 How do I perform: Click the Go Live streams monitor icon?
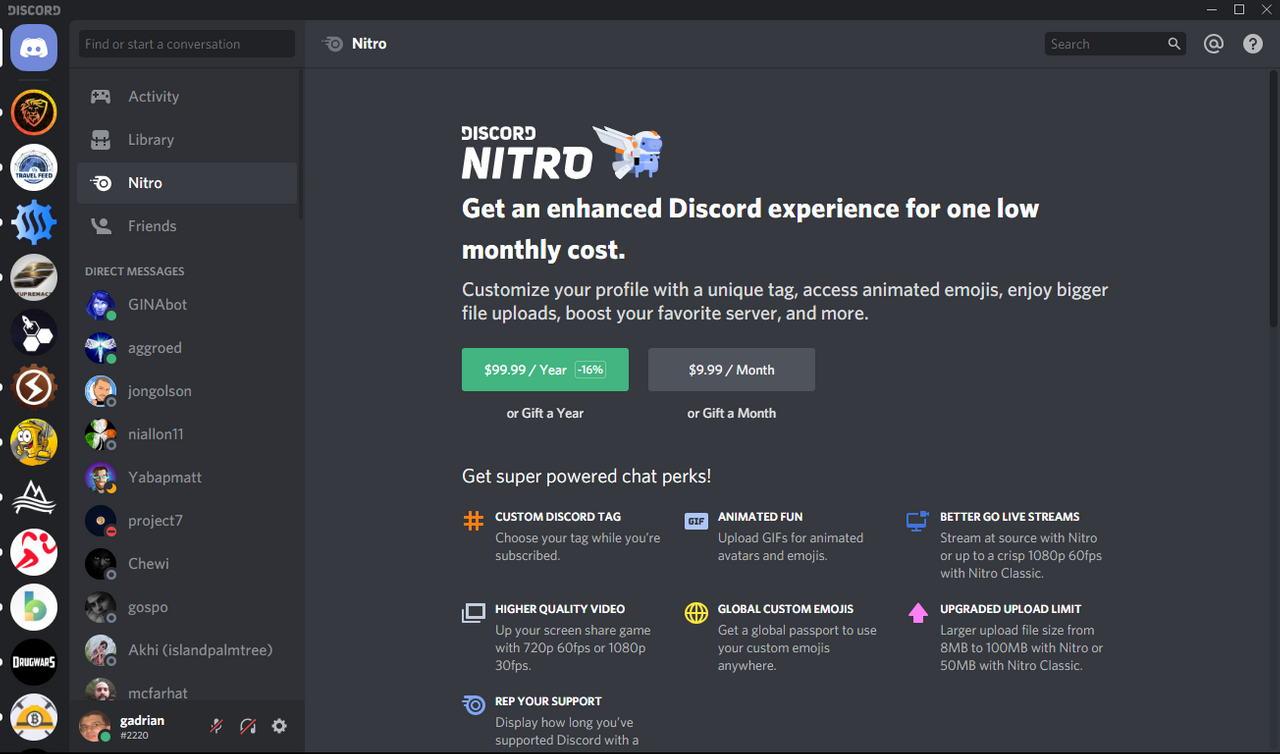[918, 521]
